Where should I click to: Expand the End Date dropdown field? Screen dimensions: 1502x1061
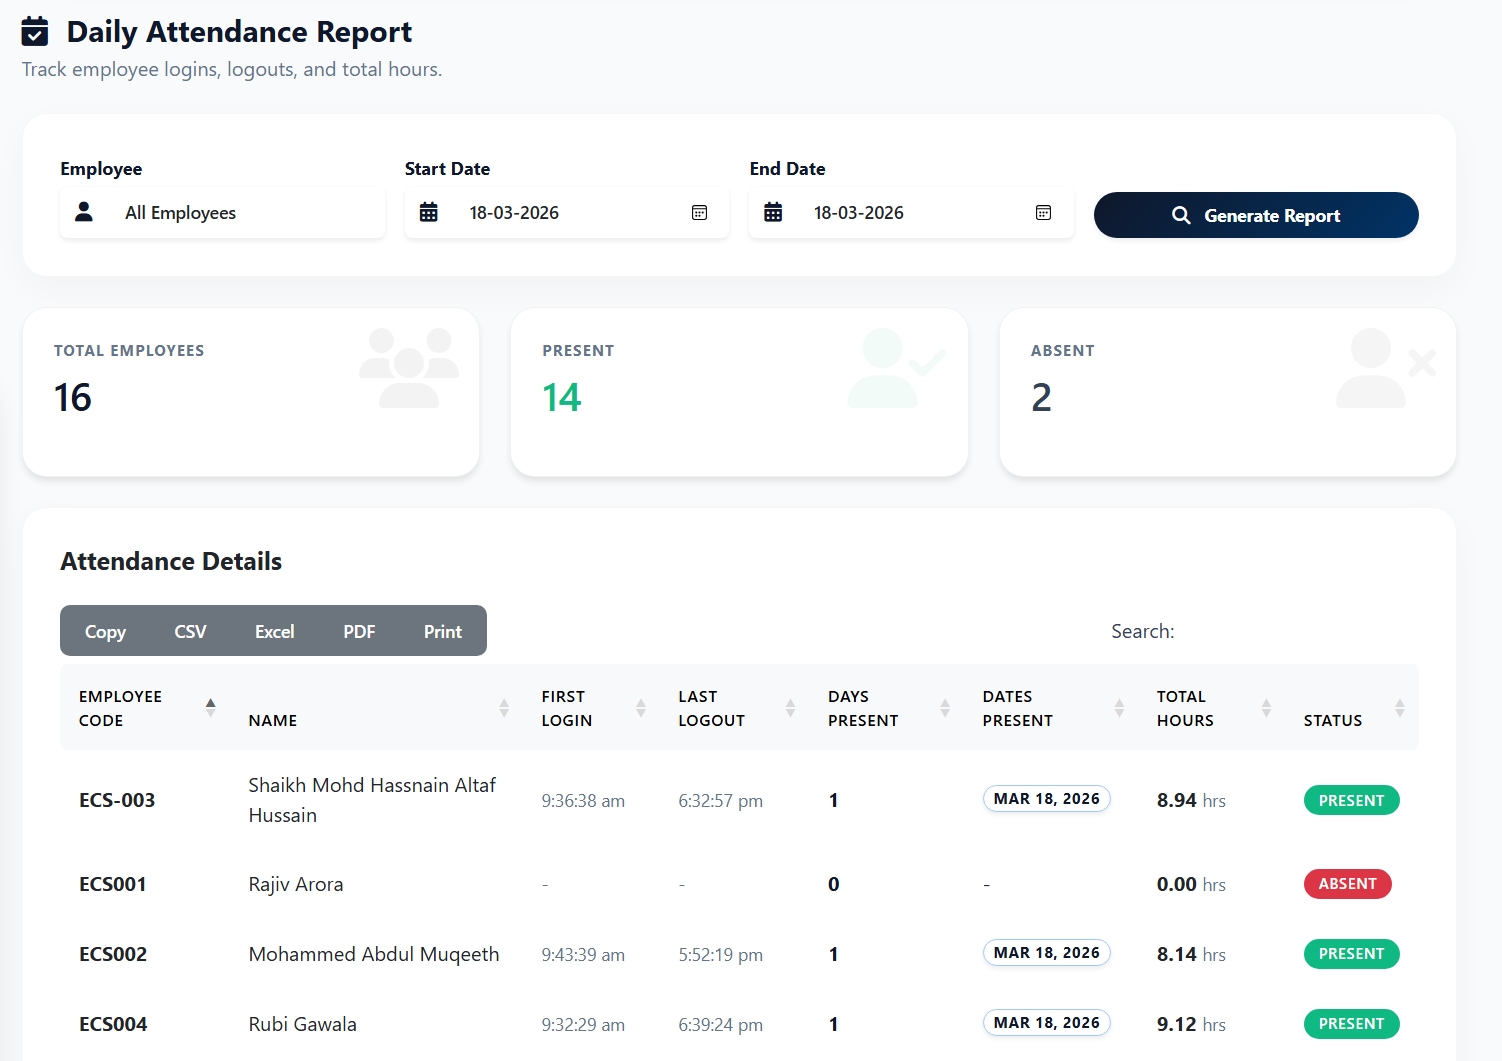click(910, 212)
